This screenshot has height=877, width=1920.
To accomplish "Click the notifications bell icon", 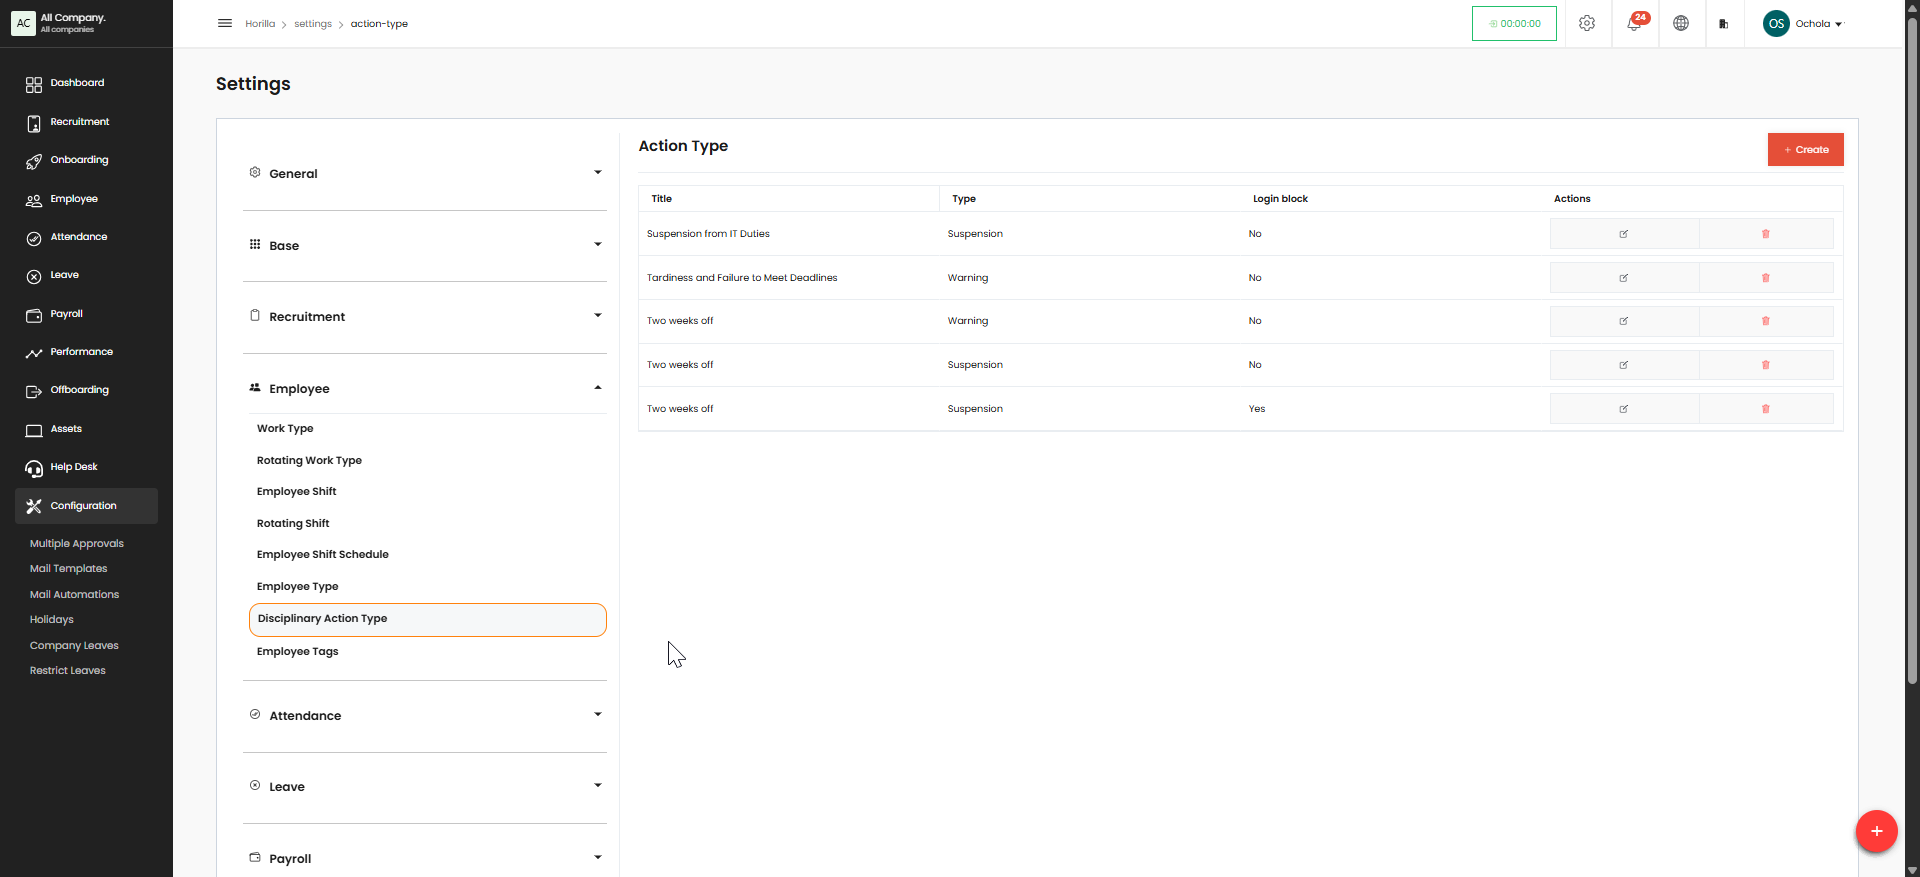I will point(1634,23).
